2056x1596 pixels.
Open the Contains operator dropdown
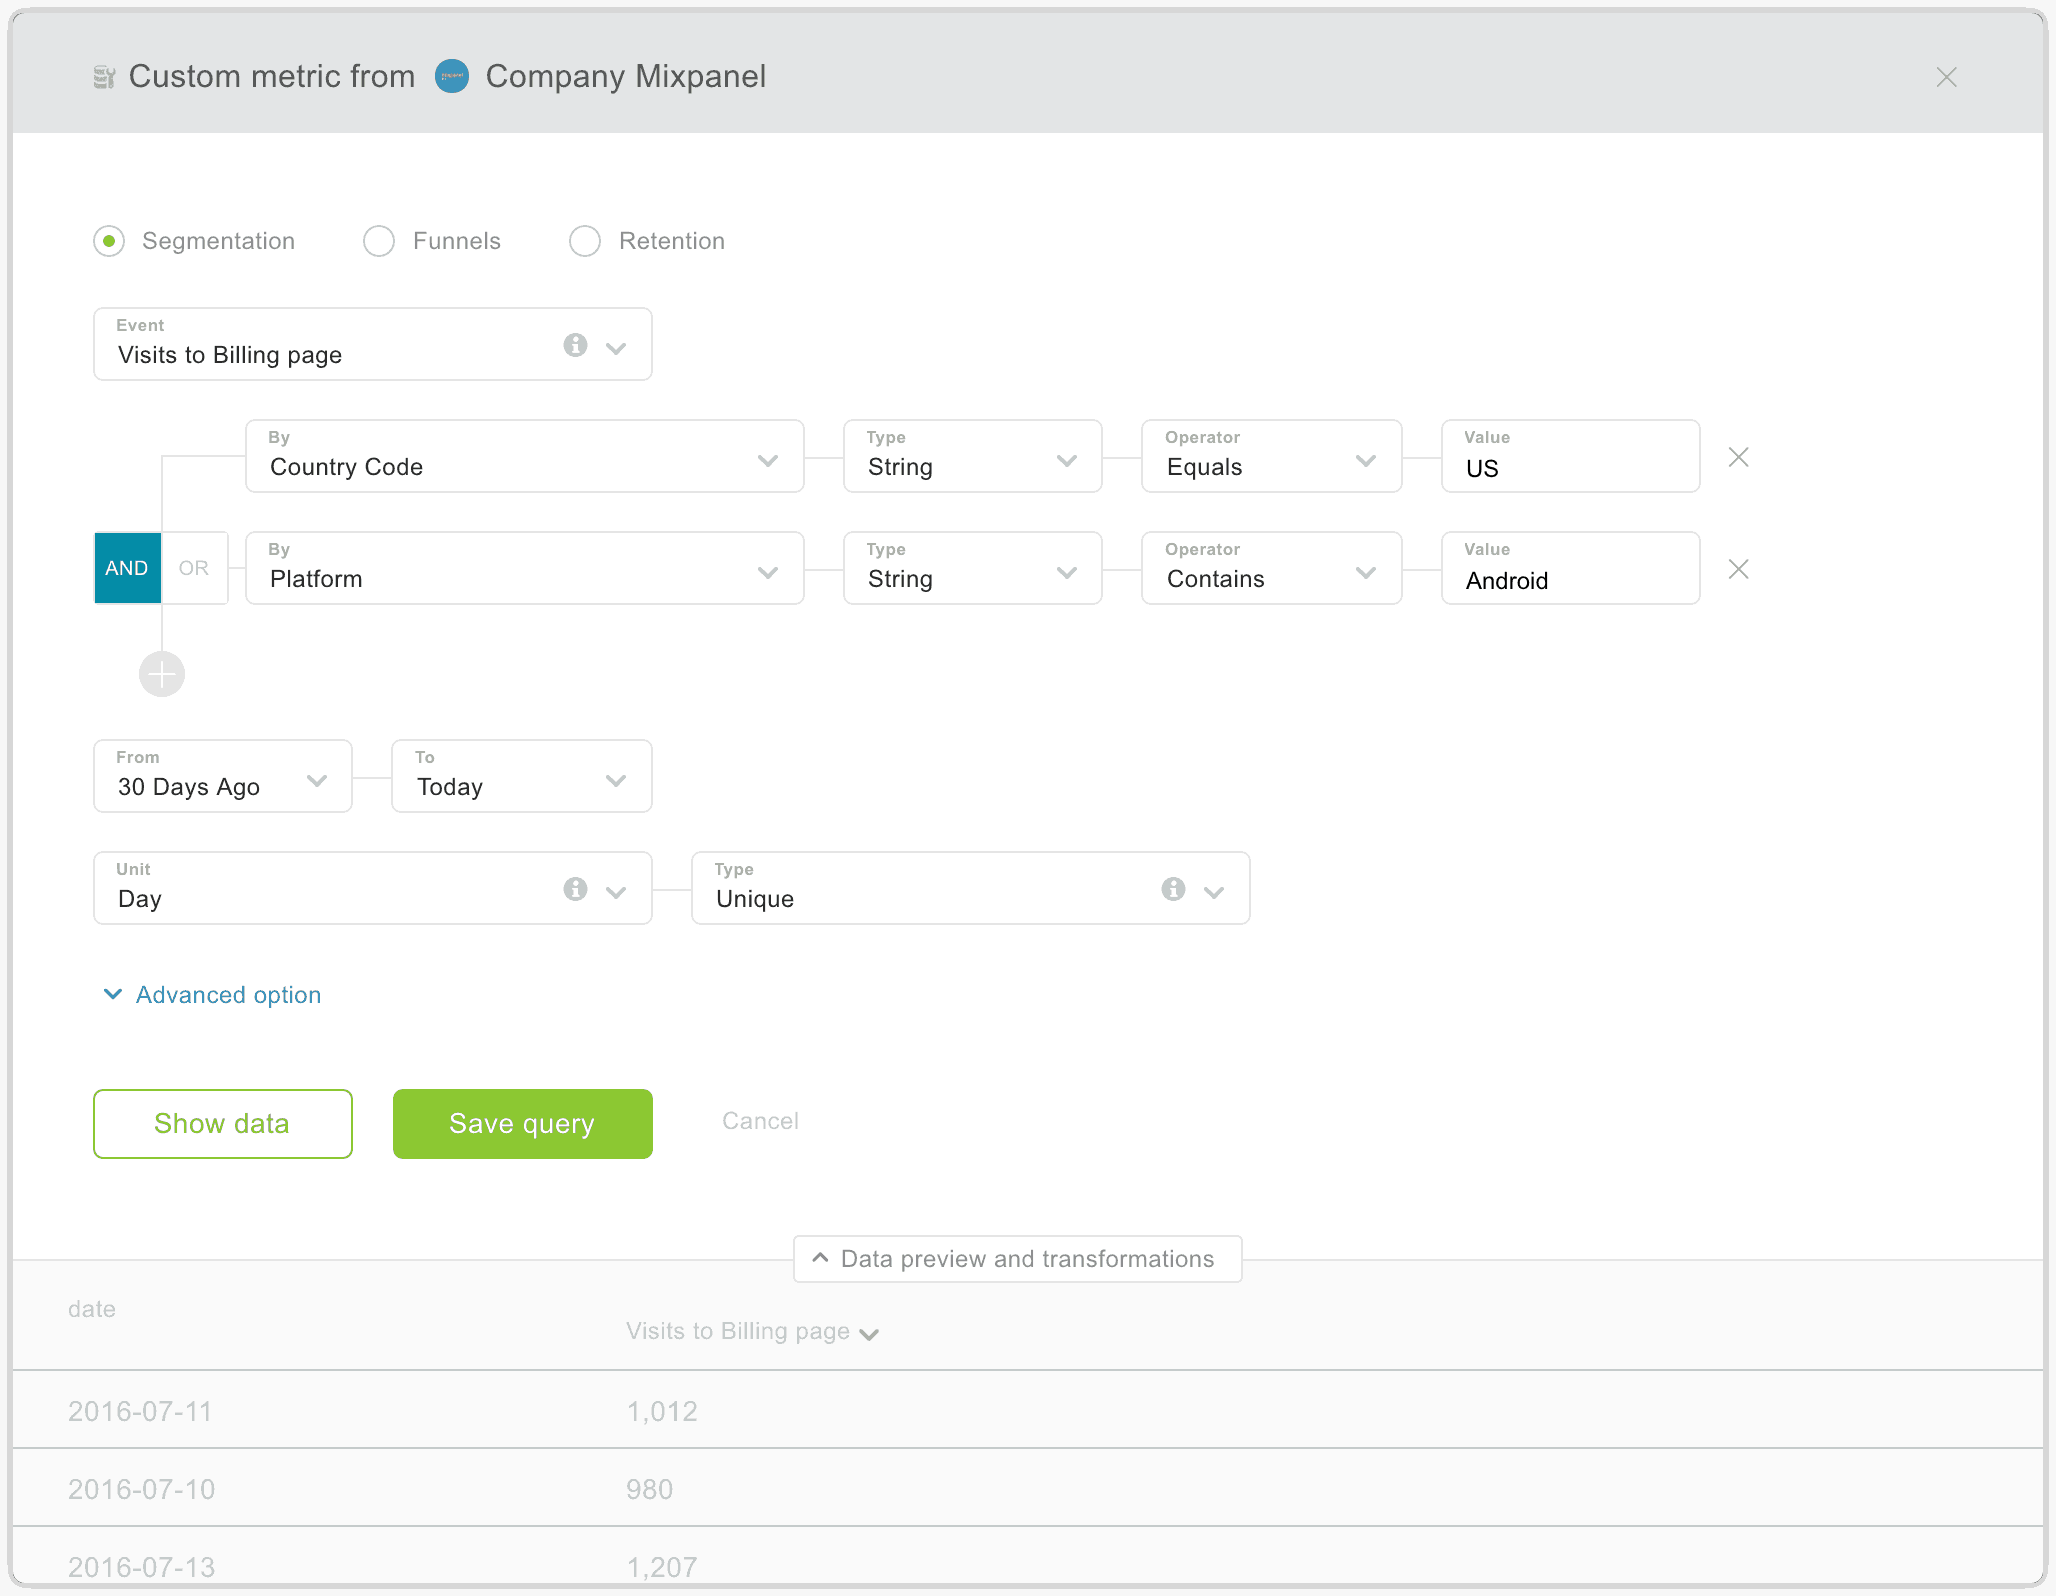tap(1270, 569)
